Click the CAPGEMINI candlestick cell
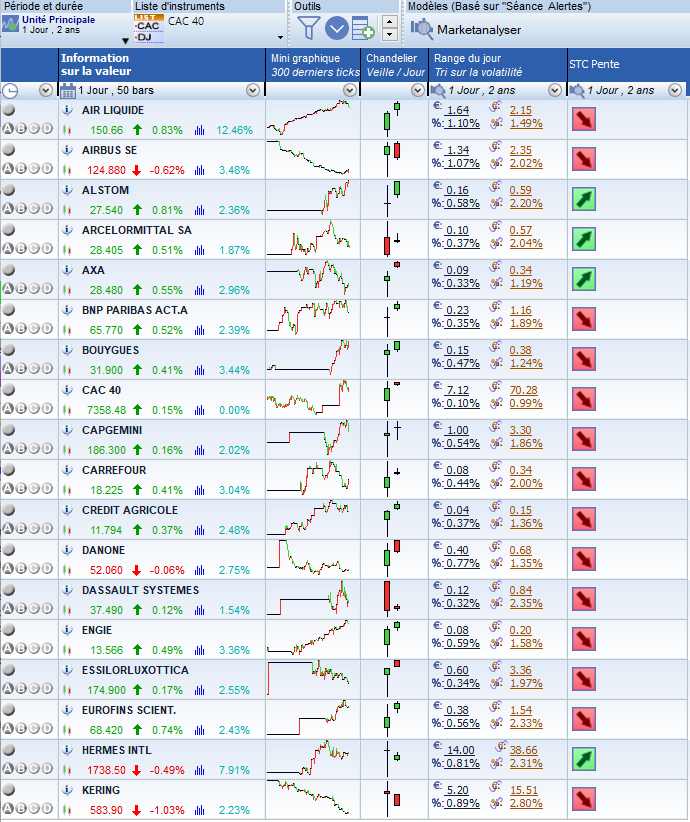This screenshot has height=822, width=690. 394,439
